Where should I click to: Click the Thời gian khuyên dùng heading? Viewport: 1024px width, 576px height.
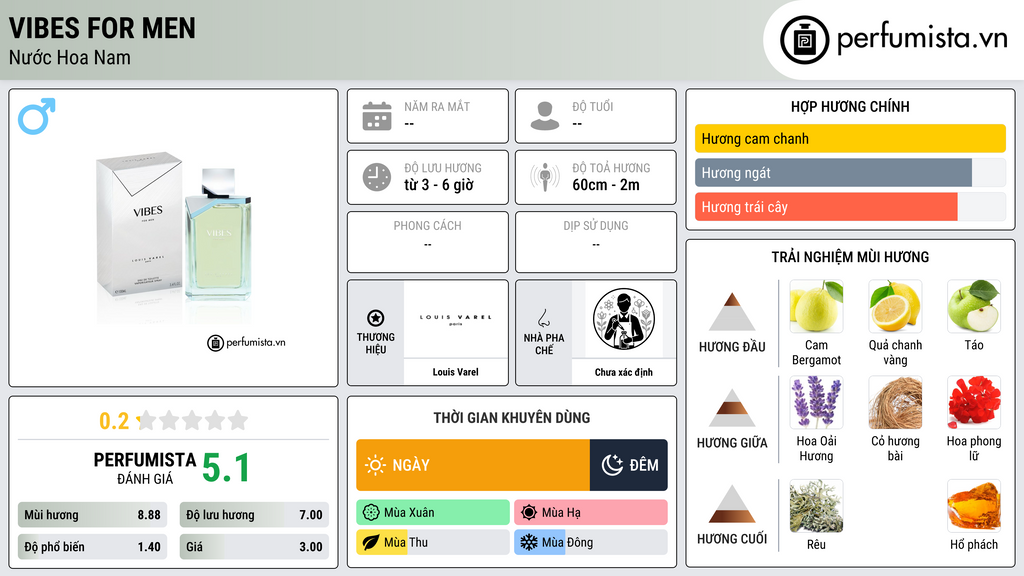pos(512,417)
